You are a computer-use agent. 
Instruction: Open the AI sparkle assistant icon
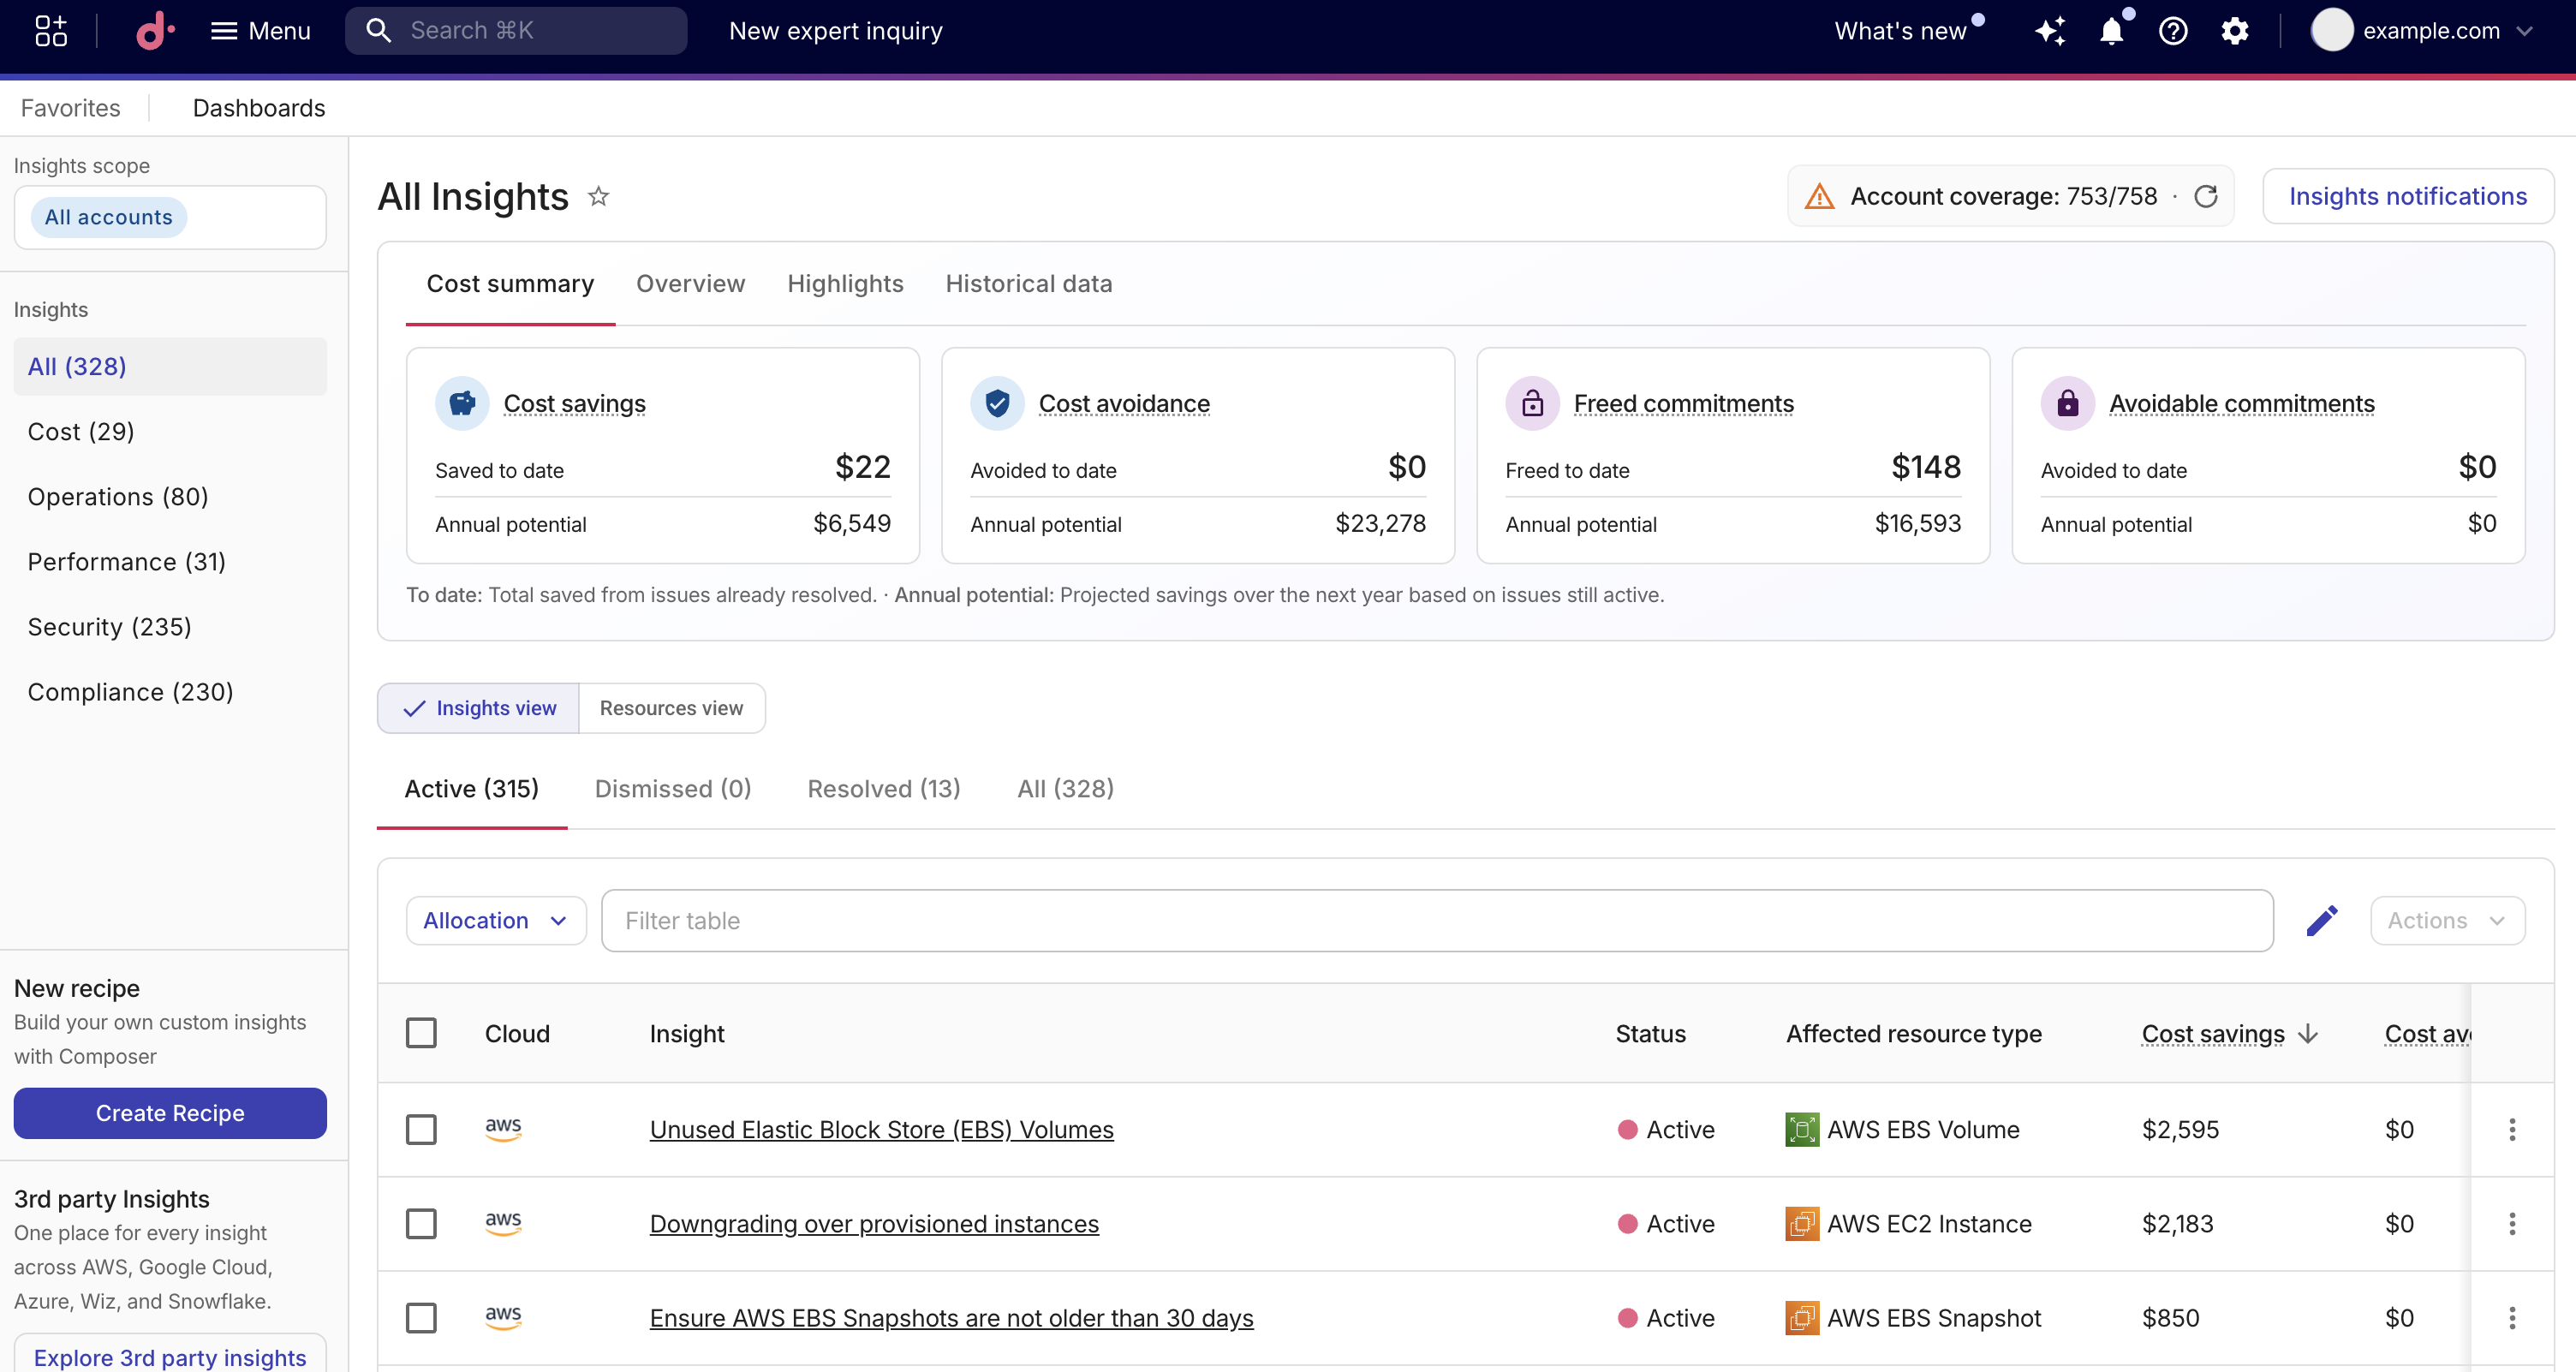pyautogui.click(x=2050, y=31)
